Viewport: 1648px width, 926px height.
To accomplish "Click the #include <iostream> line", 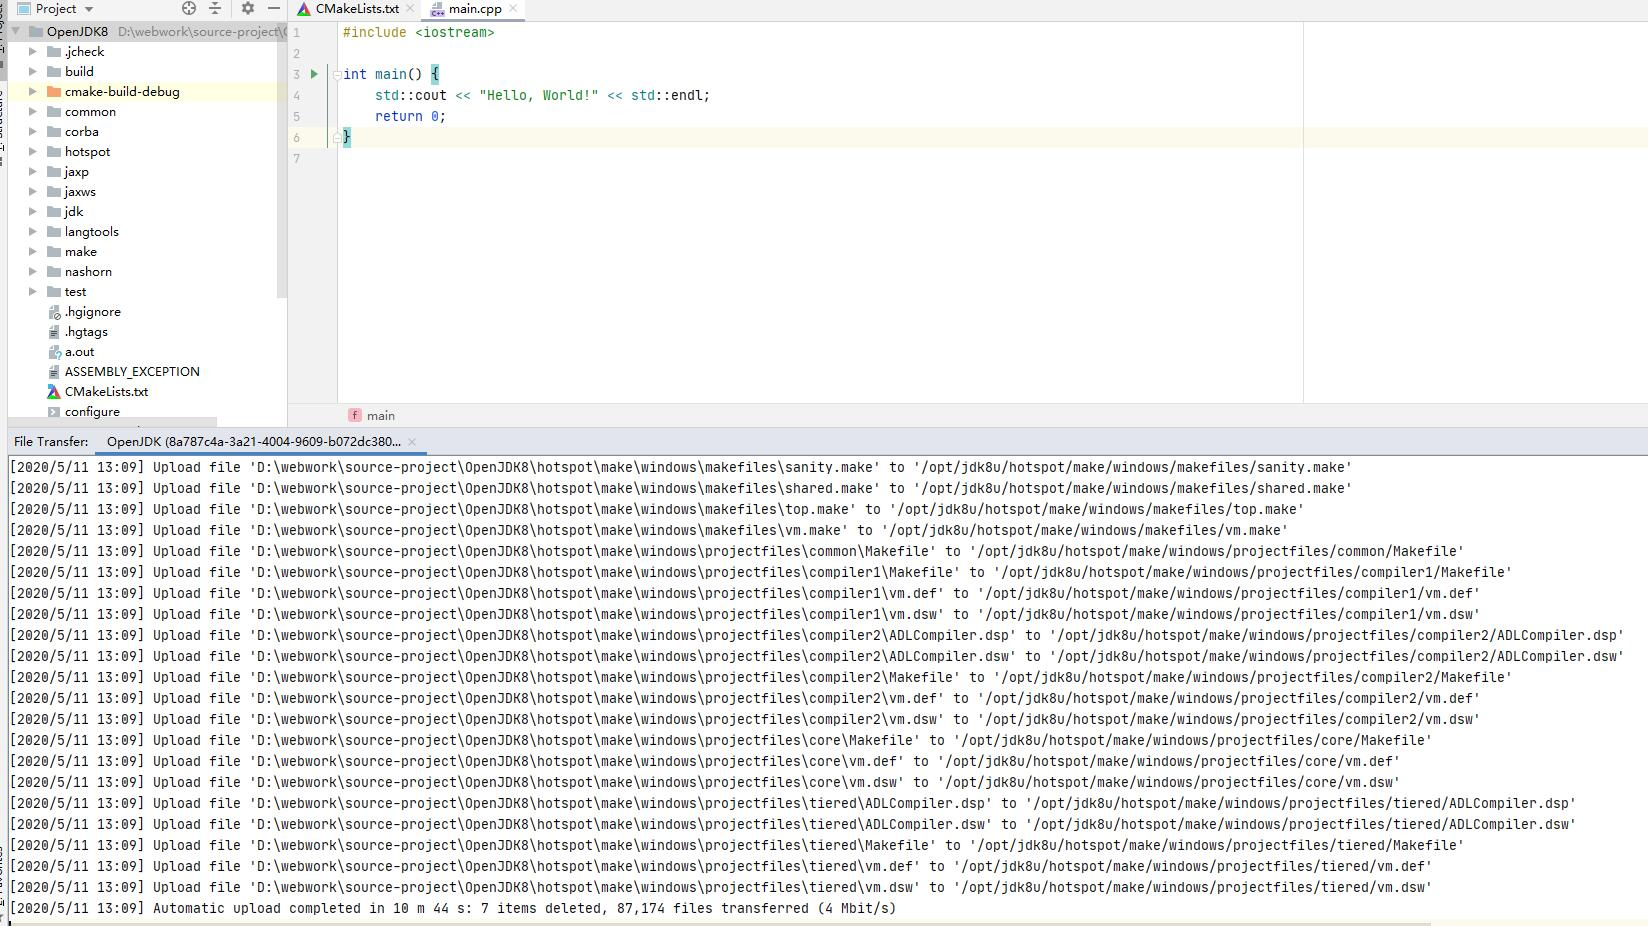I will pyautogui.click(x=419, y=32).
